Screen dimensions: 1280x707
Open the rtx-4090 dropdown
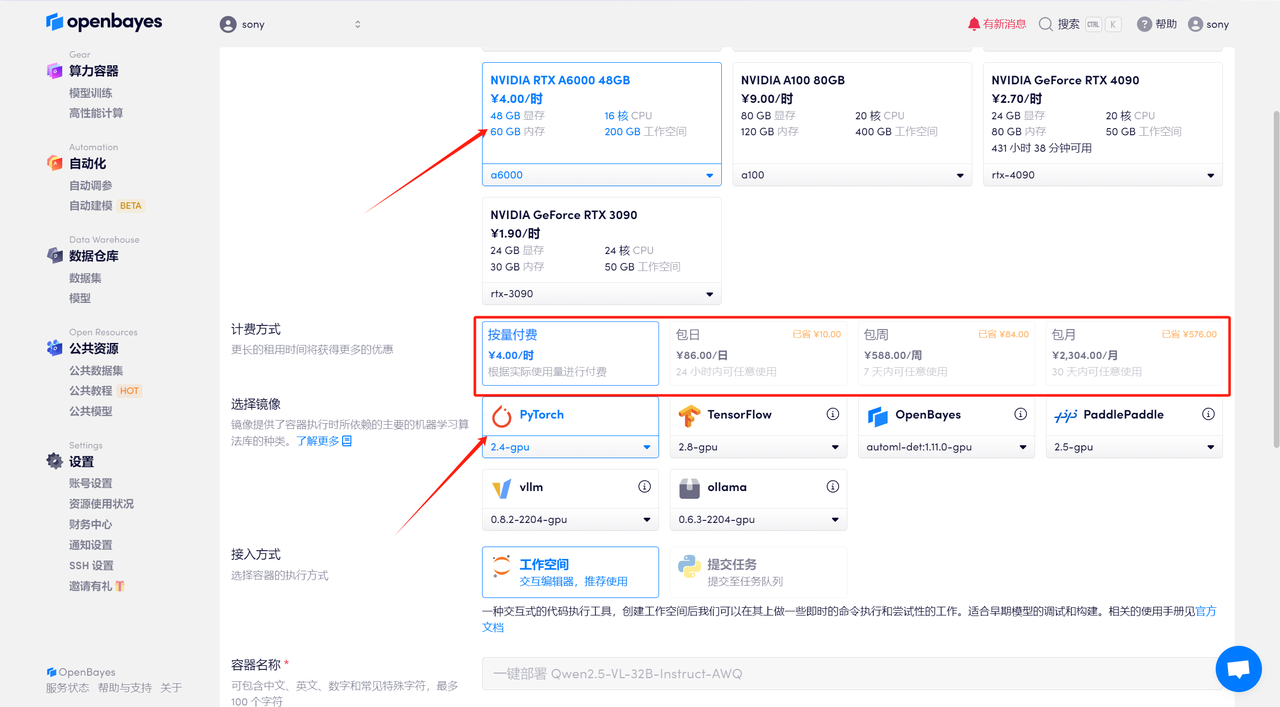(1102, 175)
